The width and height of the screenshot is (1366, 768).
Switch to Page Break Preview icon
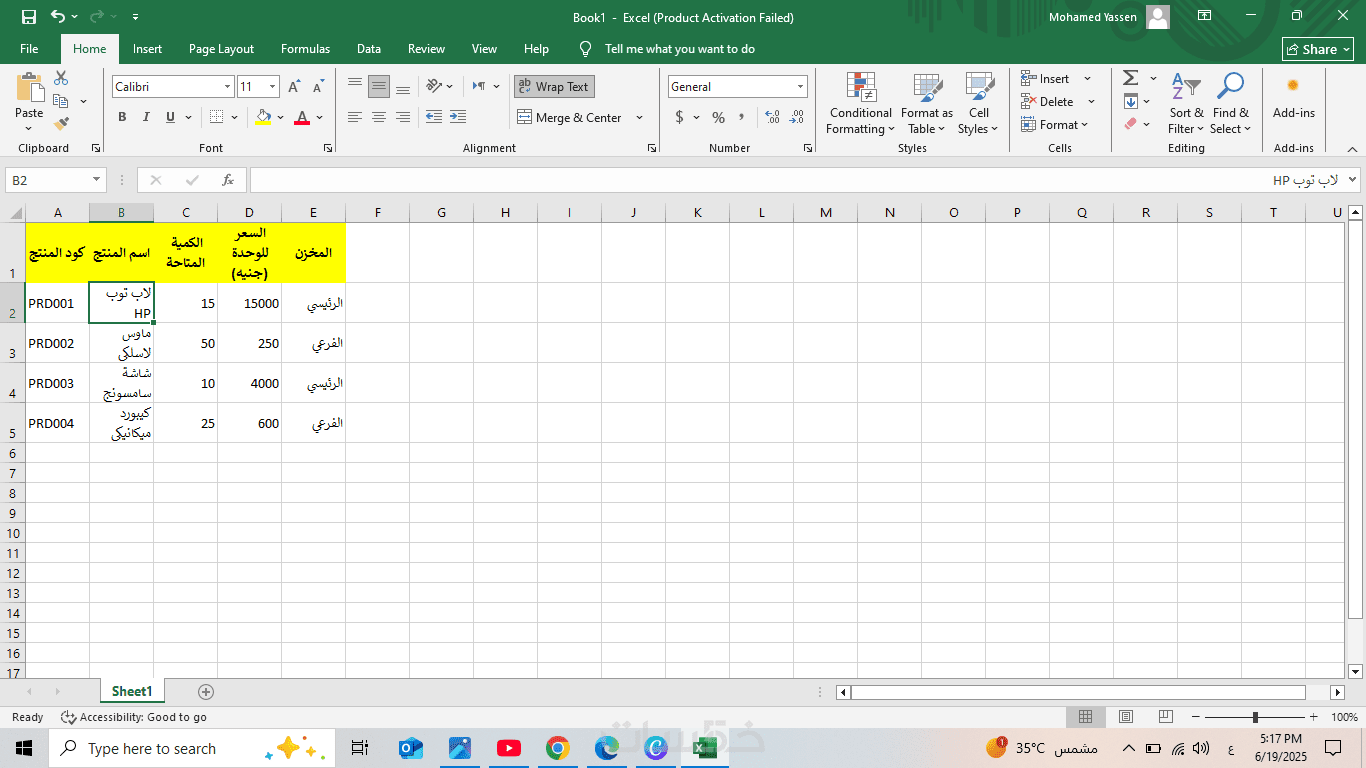click(x=1166, y=717)
